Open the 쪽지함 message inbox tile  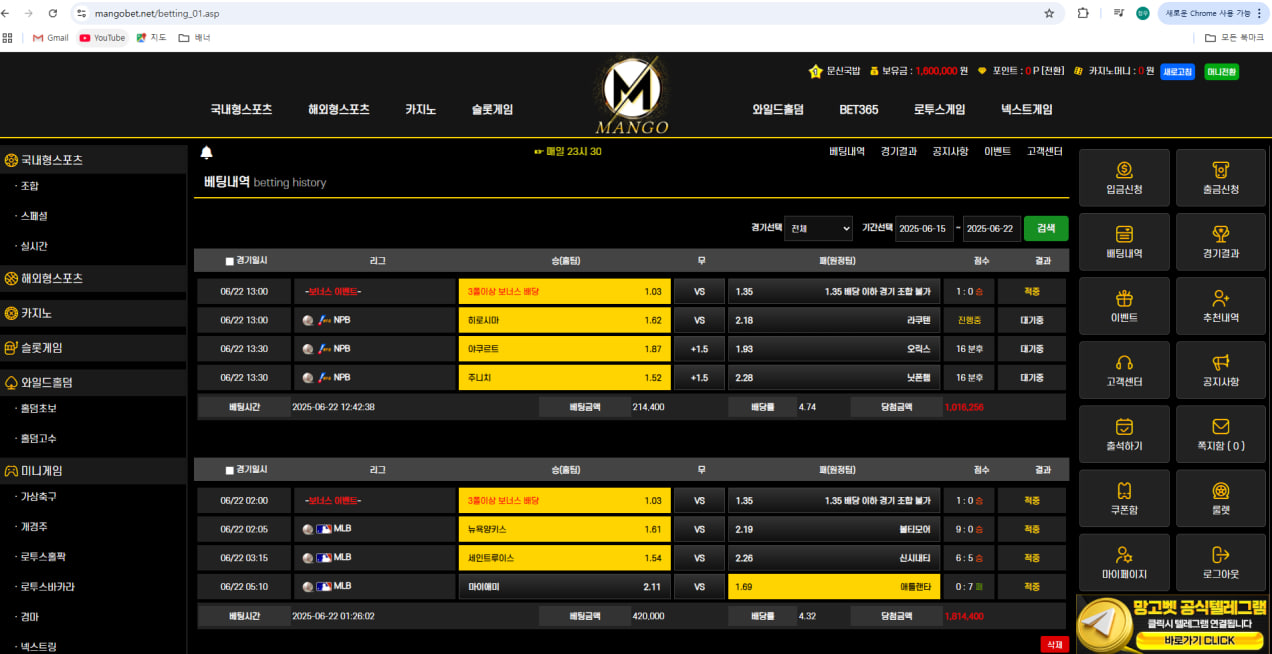pos(1220,435)
